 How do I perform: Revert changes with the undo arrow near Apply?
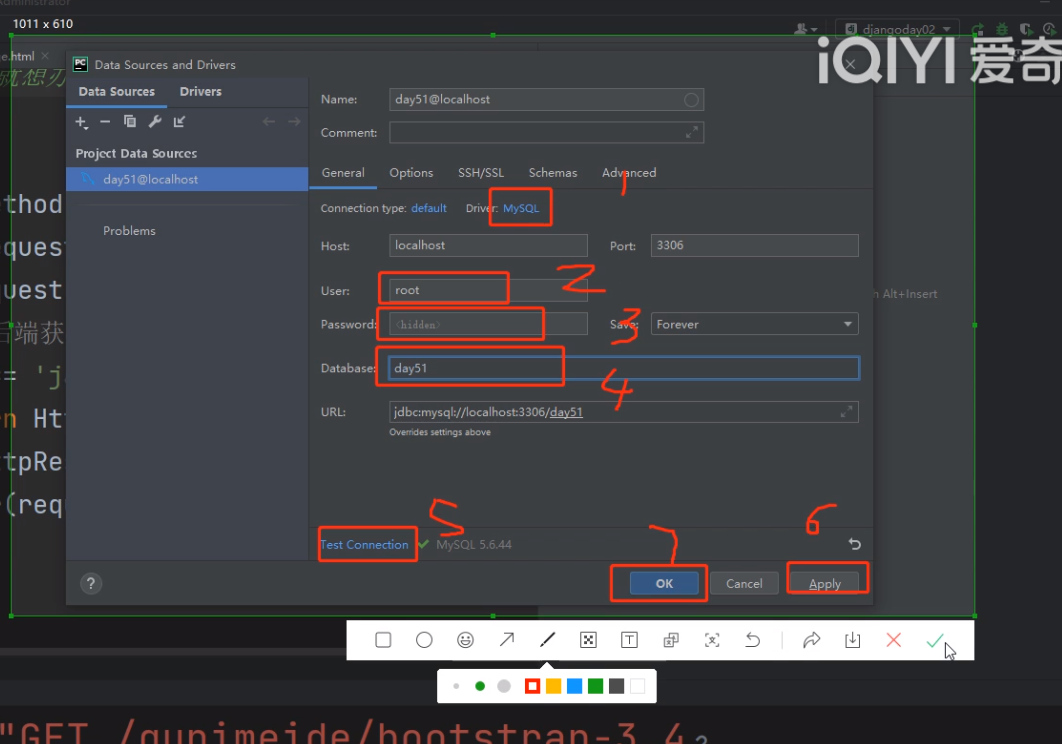(x=855, y=544)
